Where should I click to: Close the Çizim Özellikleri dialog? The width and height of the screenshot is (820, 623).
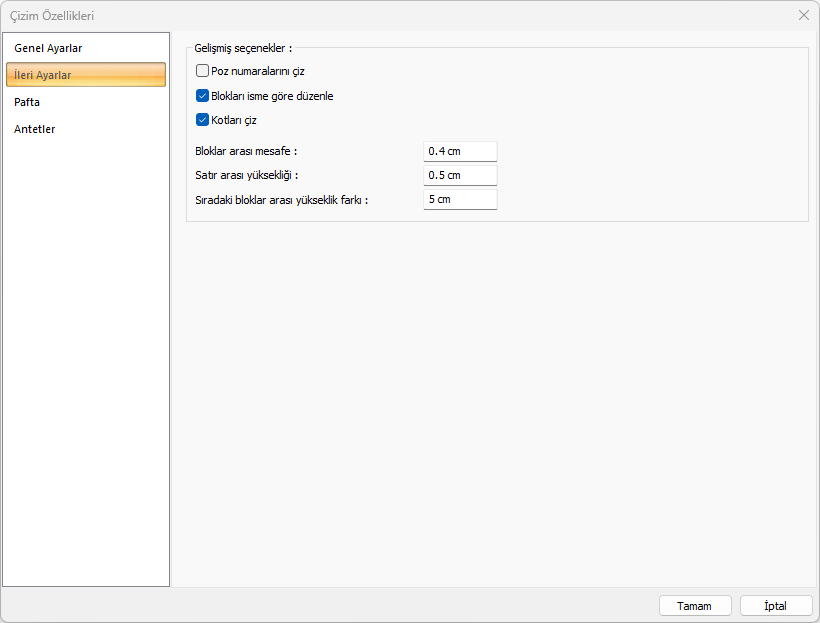click(x=804, y=15)
